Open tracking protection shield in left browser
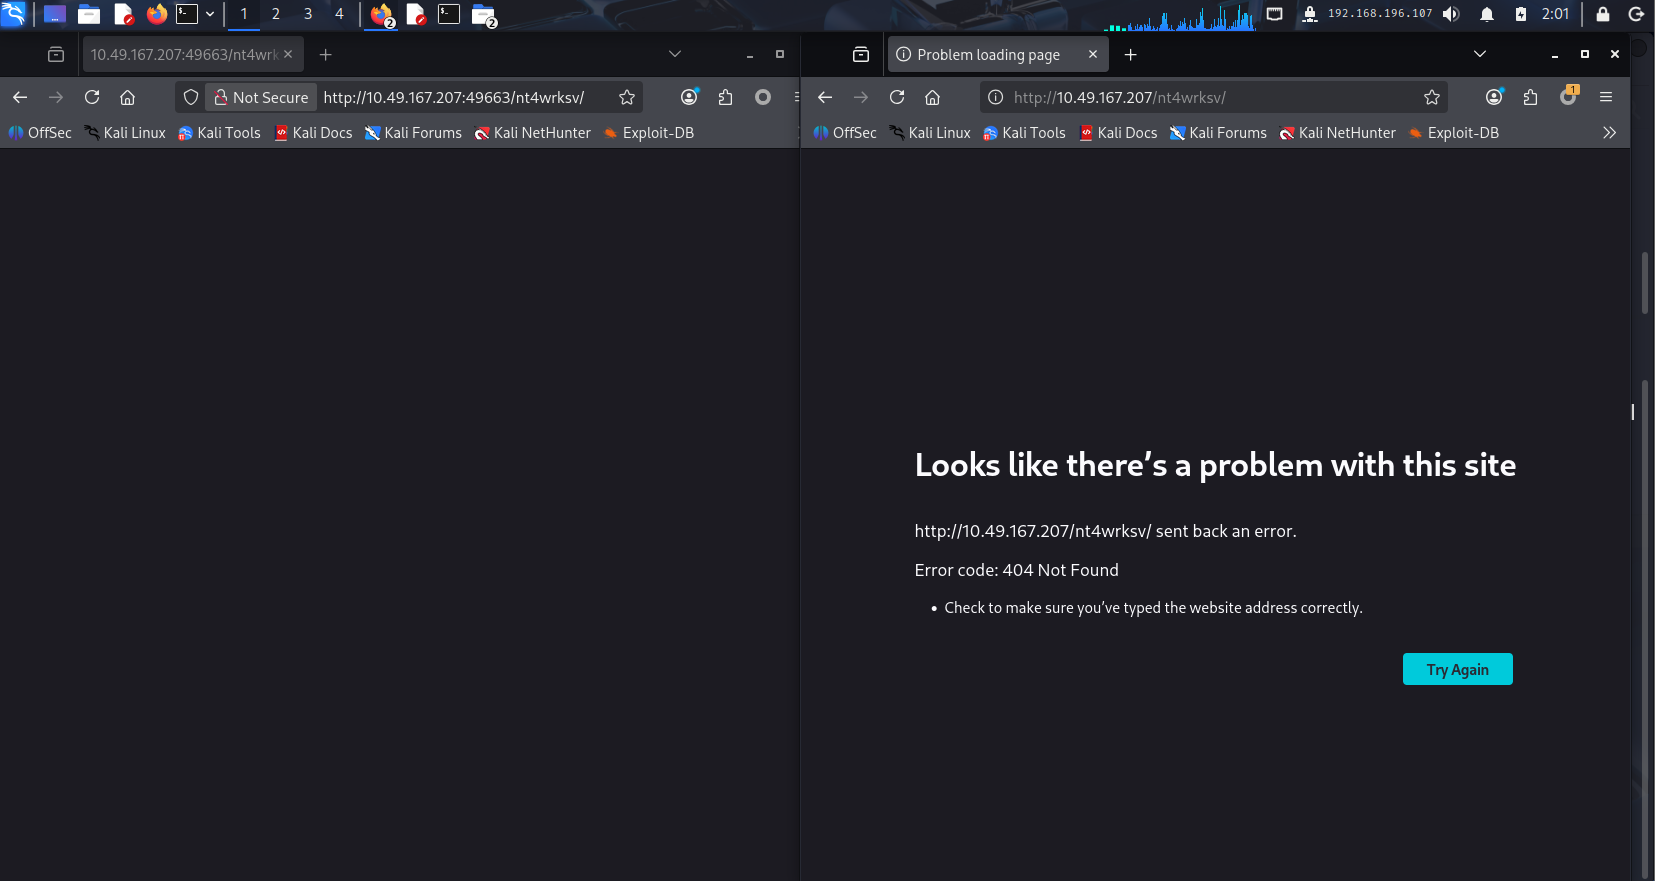Image resolution: width=1655 pixels, height=881 pixels. click(191, 97)
